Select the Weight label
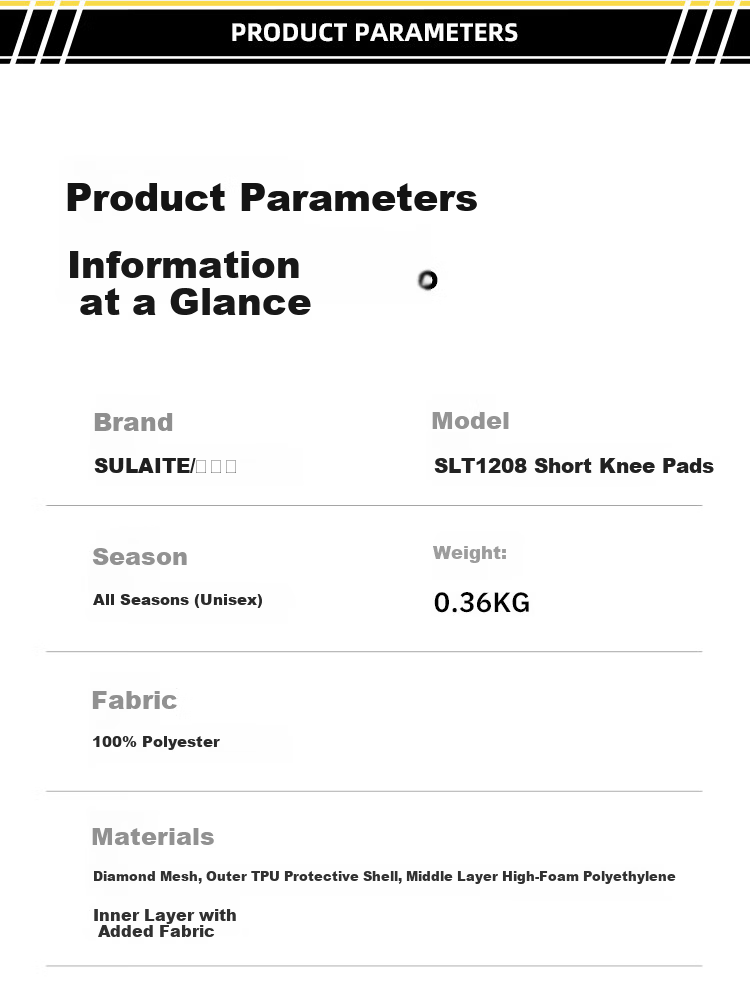 (x=470, y=553)
